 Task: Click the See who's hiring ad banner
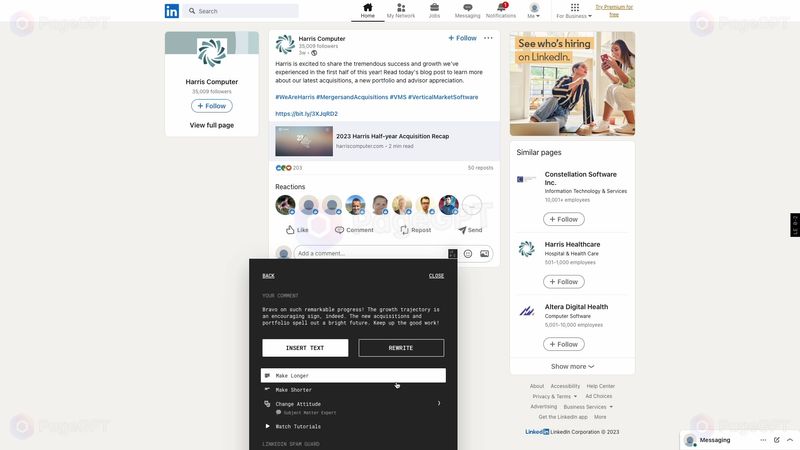[x=572, y=84]
